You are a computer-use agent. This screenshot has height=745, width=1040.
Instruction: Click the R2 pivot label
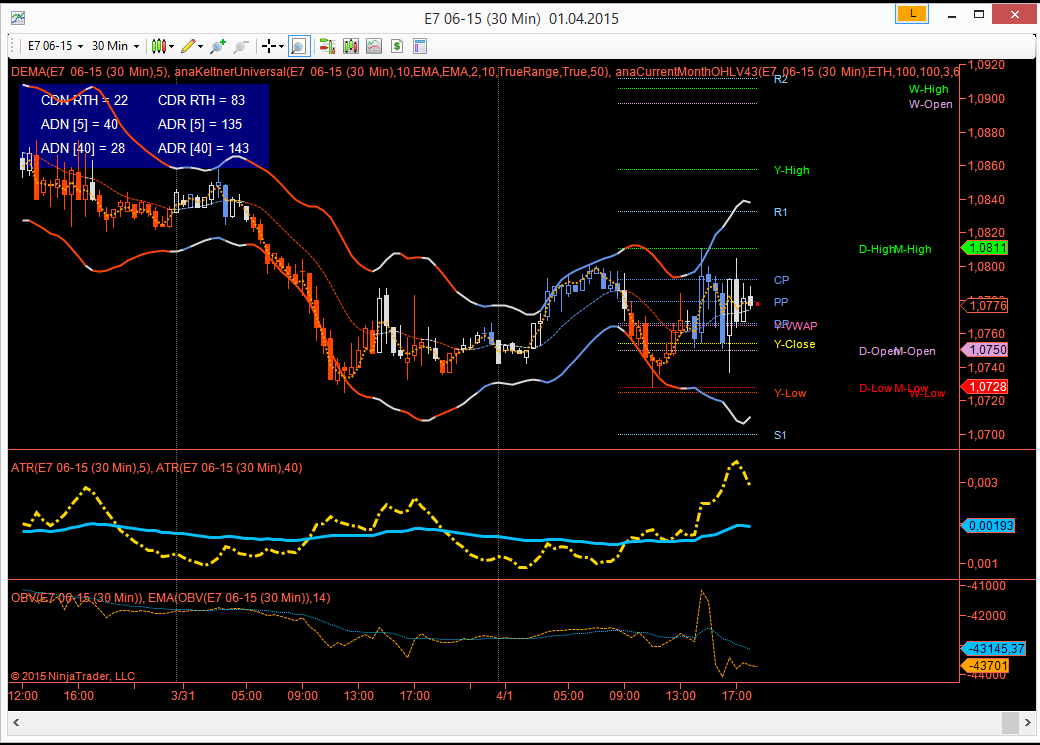tap(781, 79)
